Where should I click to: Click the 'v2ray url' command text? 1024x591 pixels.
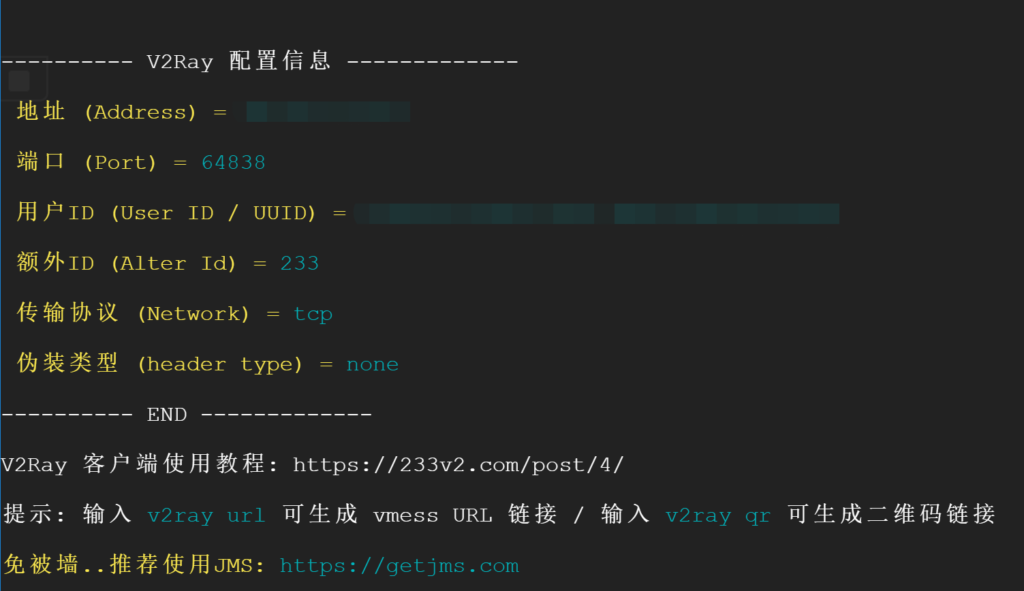[x=206, y=515]
